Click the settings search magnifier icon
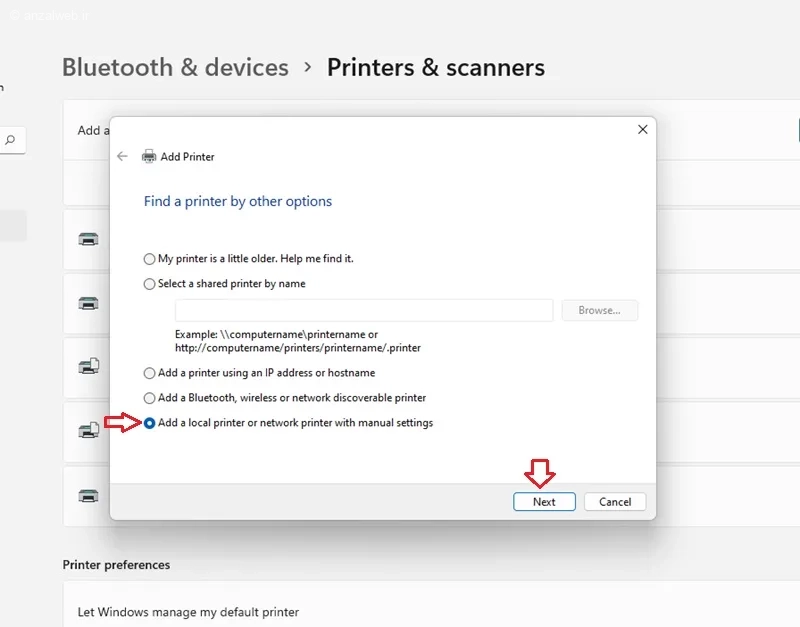800x627 pixels. pos(10,139)
